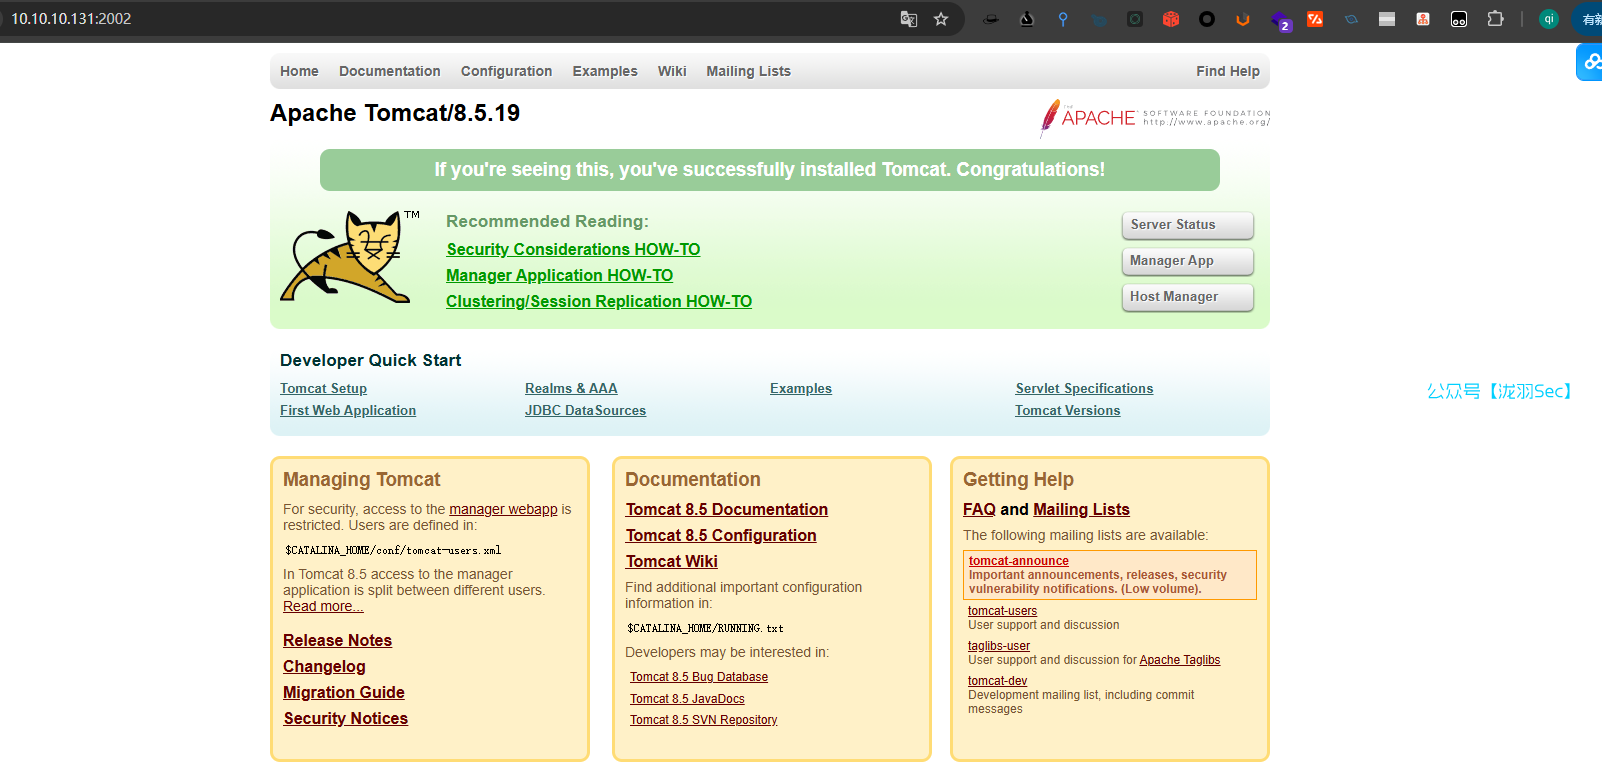Click the Server Status button
The width and height of the screenshot is (1602, 780).
click(x=1187, y=225)
